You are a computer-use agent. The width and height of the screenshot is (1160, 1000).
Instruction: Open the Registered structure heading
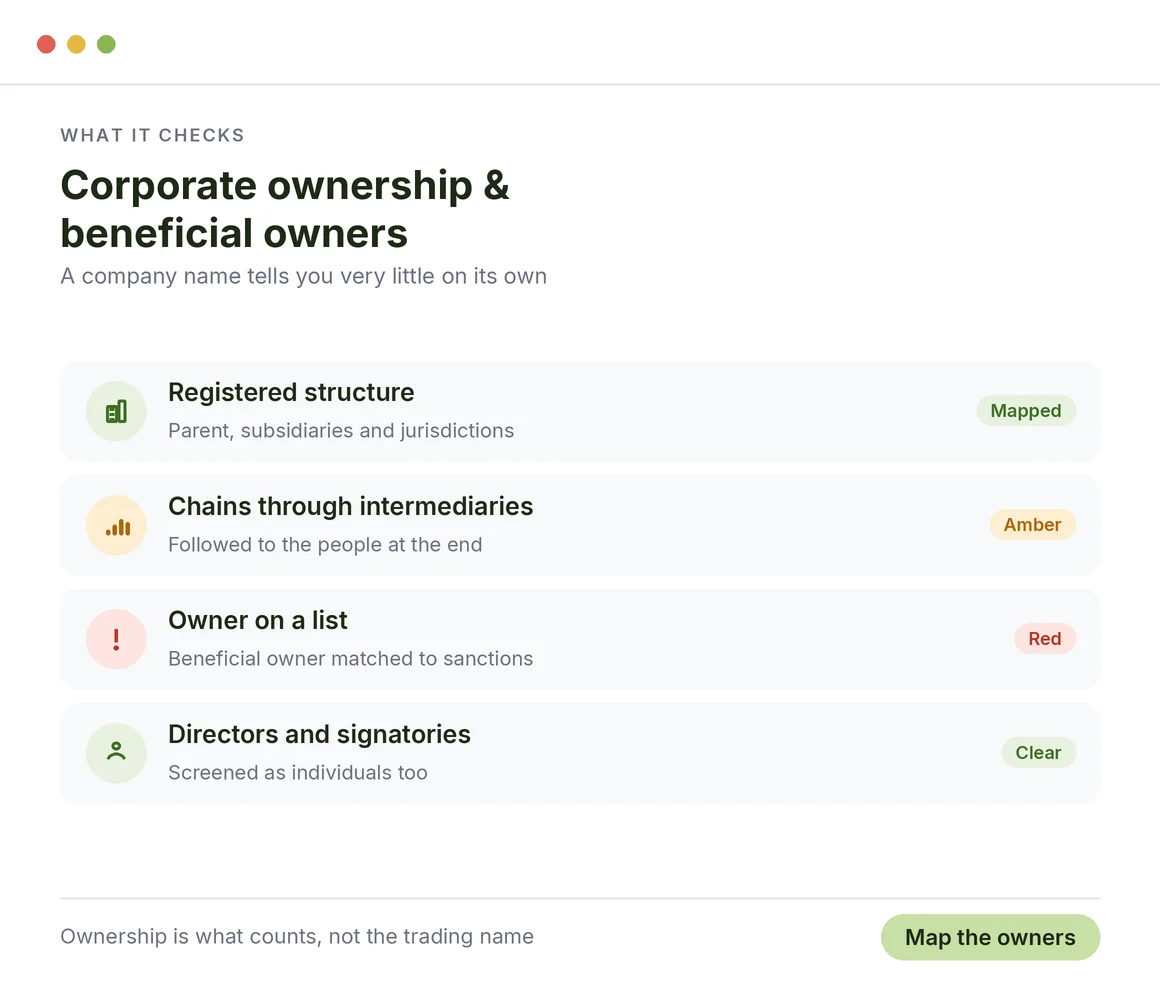pyautogui.click(x=291, y=392)
